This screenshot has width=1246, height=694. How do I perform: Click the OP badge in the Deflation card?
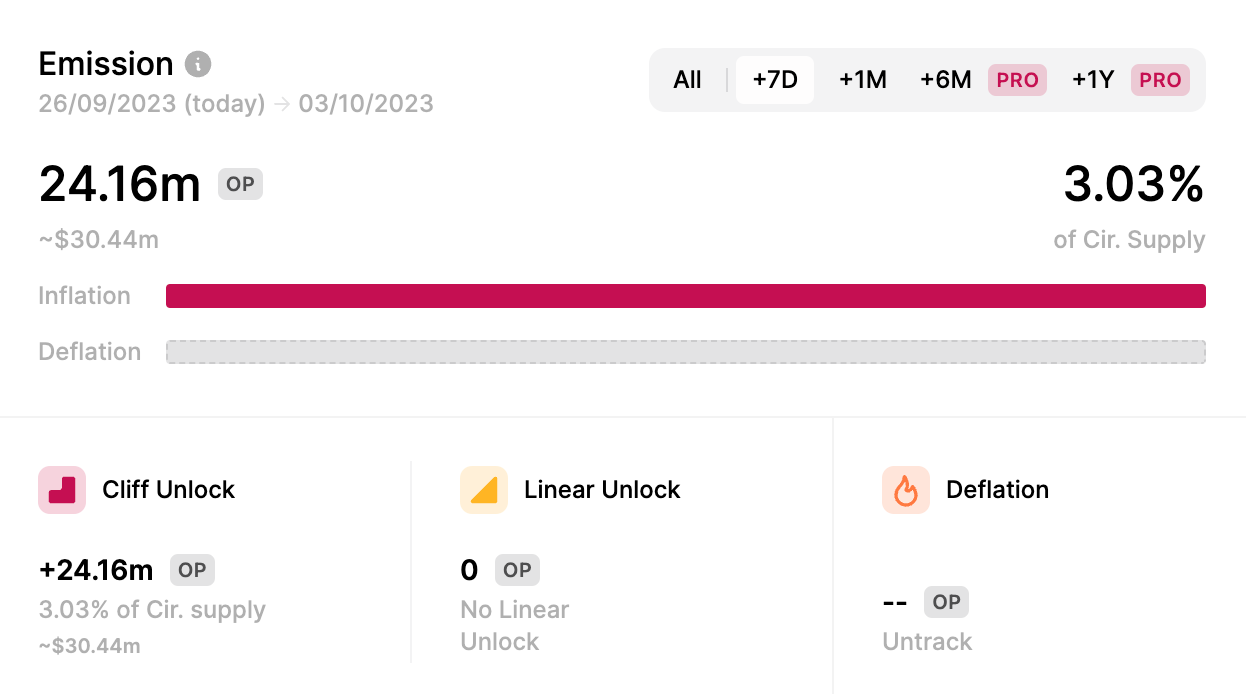pos(946,602)
